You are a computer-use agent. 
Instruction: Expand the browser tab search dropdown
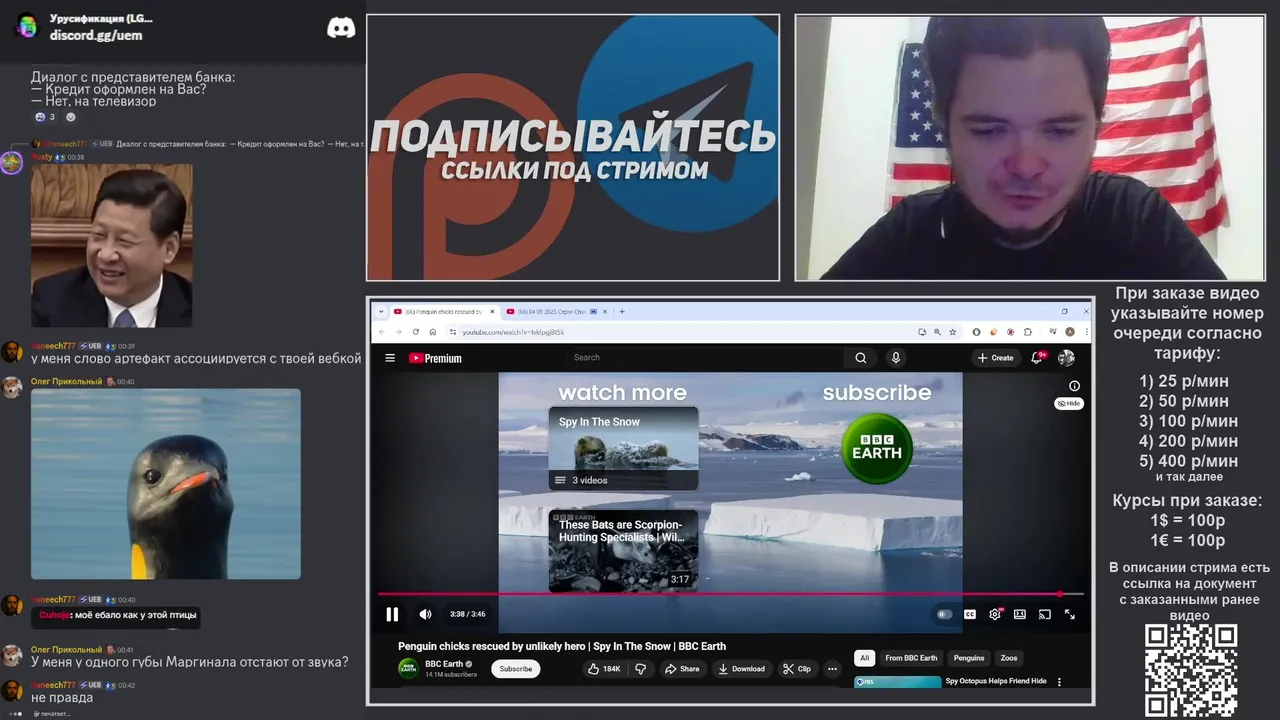[x=381, y=312]
